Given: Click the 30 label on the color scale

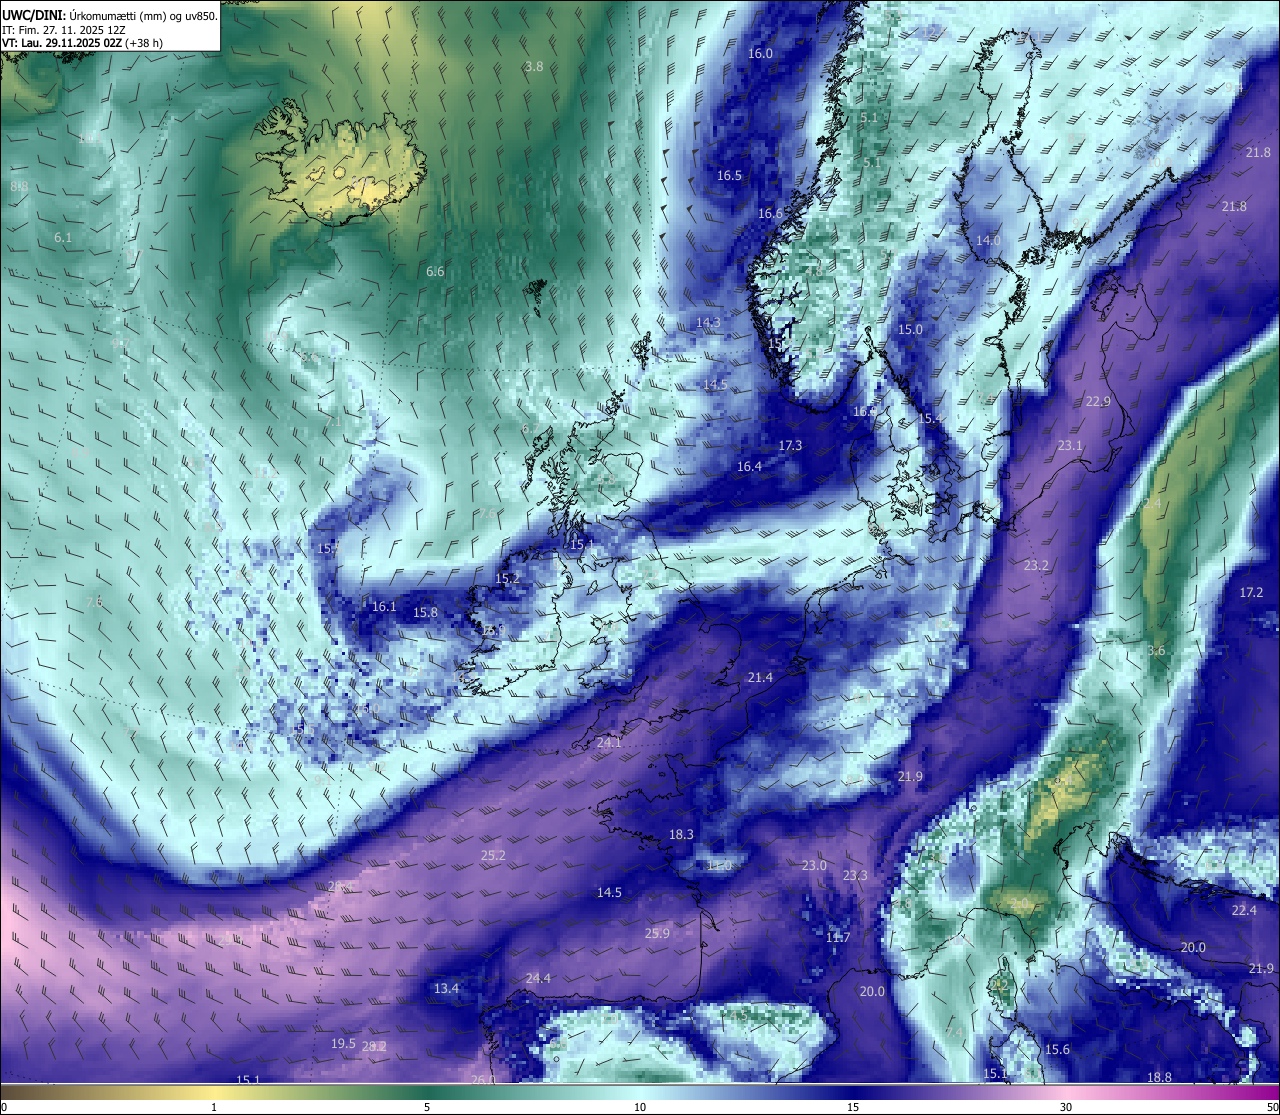Looking at the screenshot, I should (1066, 1107).
